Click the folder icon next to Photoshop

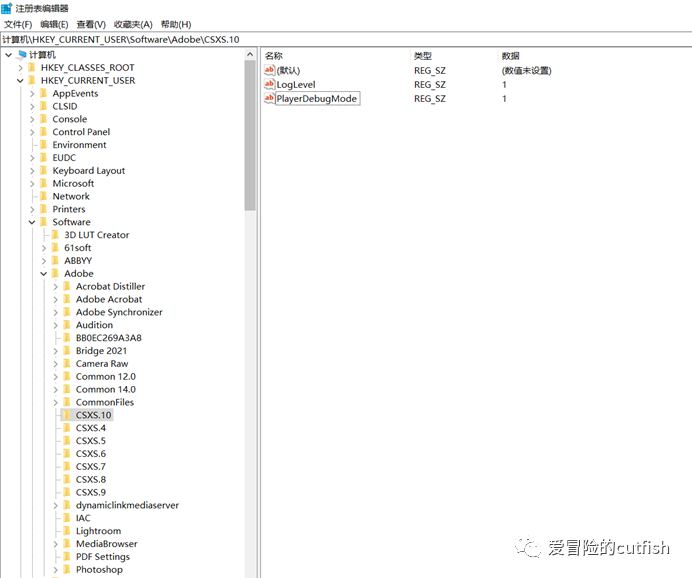pos(67,569)
